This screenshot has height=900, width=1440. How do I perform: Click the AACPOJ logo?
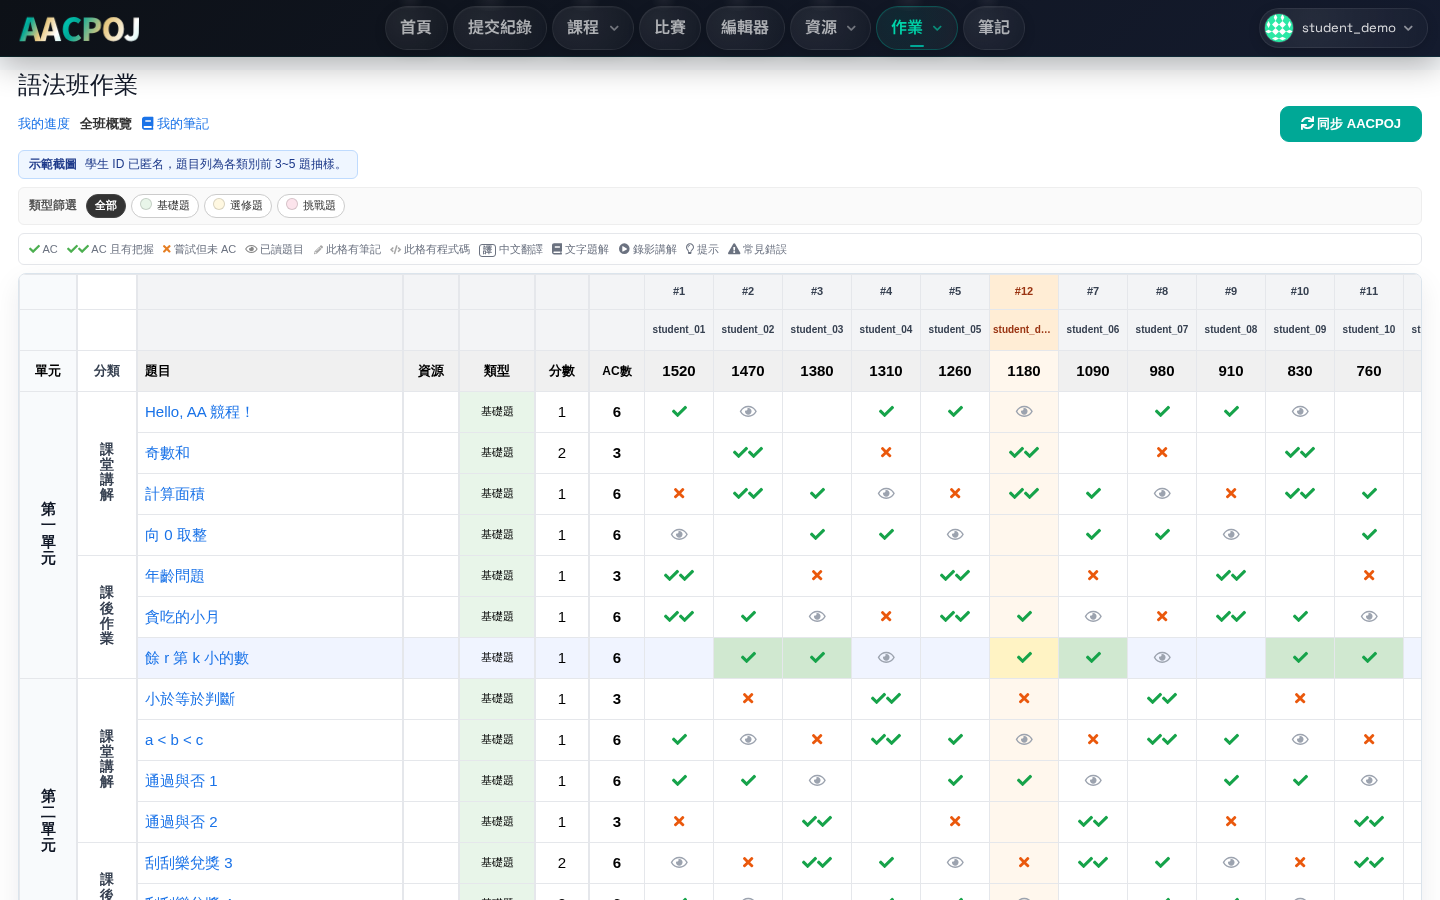click(x=80, y=29)
